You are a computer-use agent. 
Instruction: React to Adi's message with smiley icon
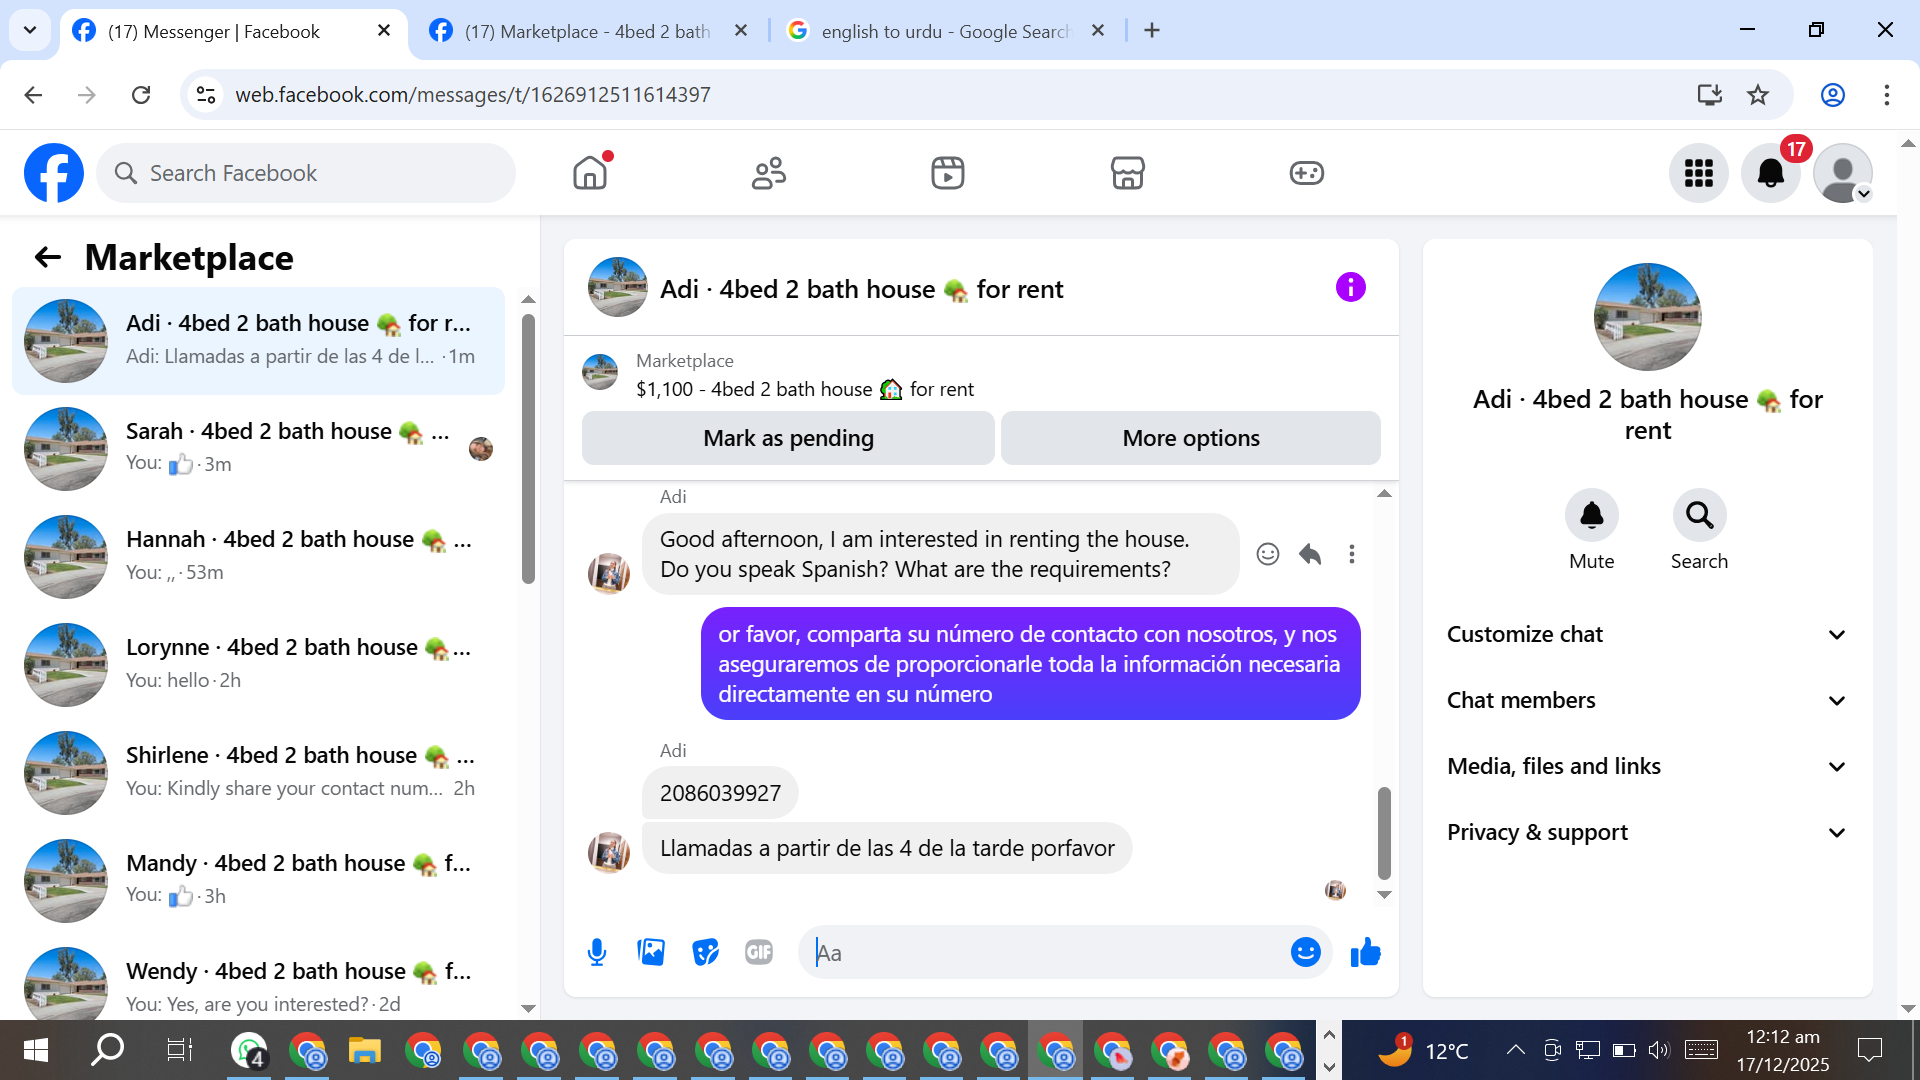[1268, 554]
